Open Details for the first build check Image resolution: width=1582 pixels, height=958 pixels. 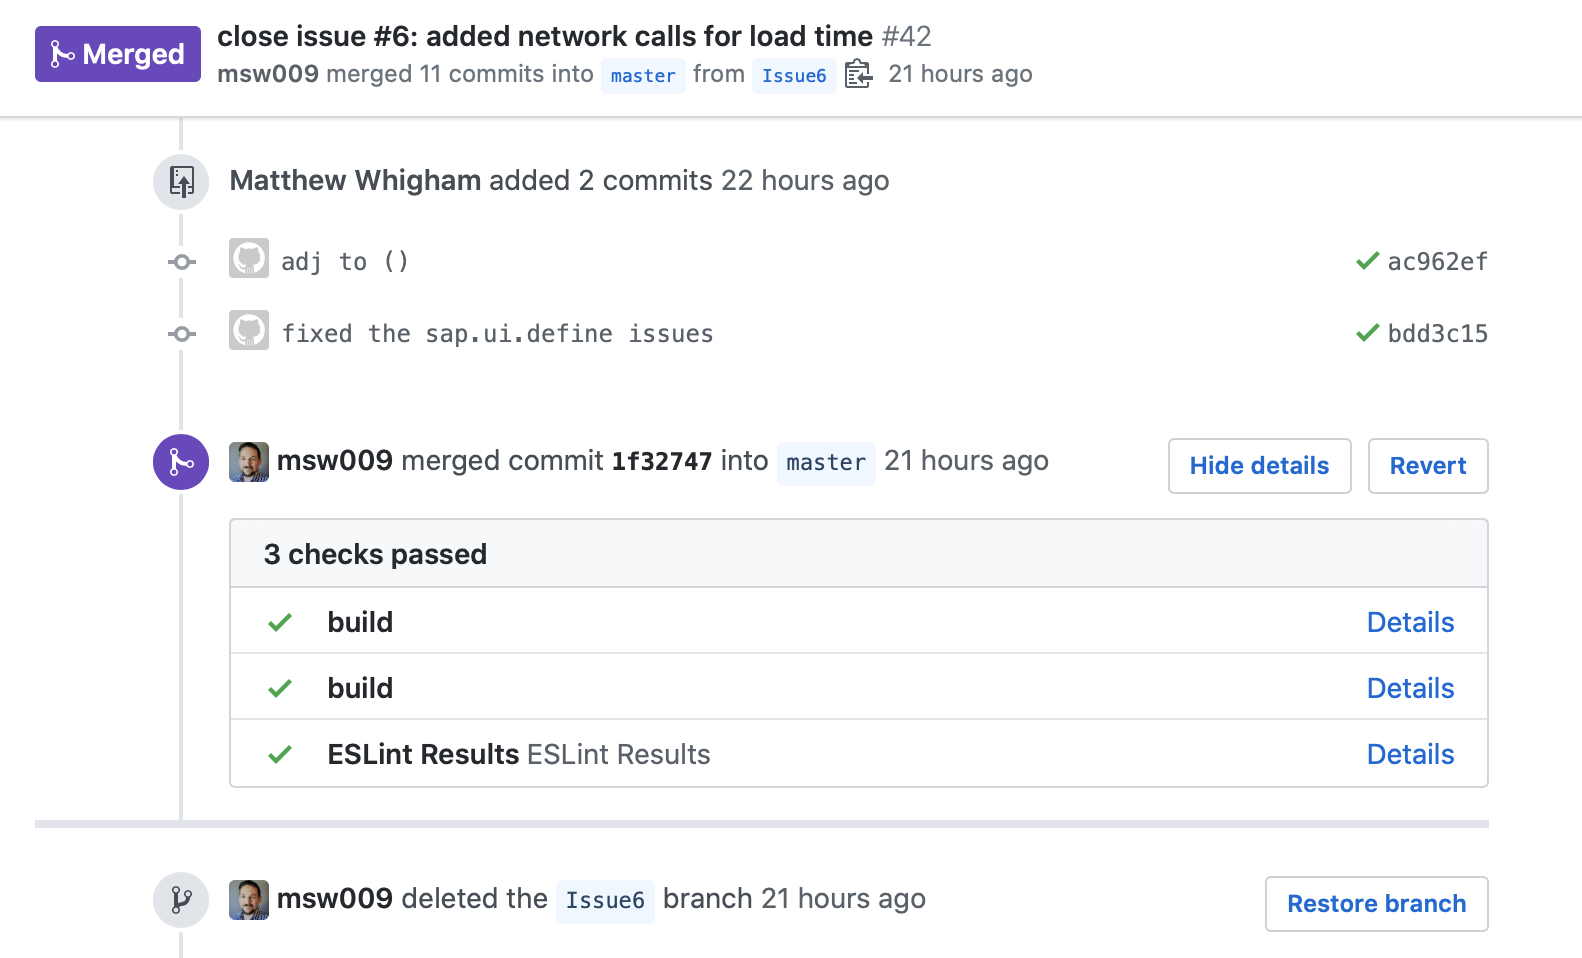coord(1410,622)
